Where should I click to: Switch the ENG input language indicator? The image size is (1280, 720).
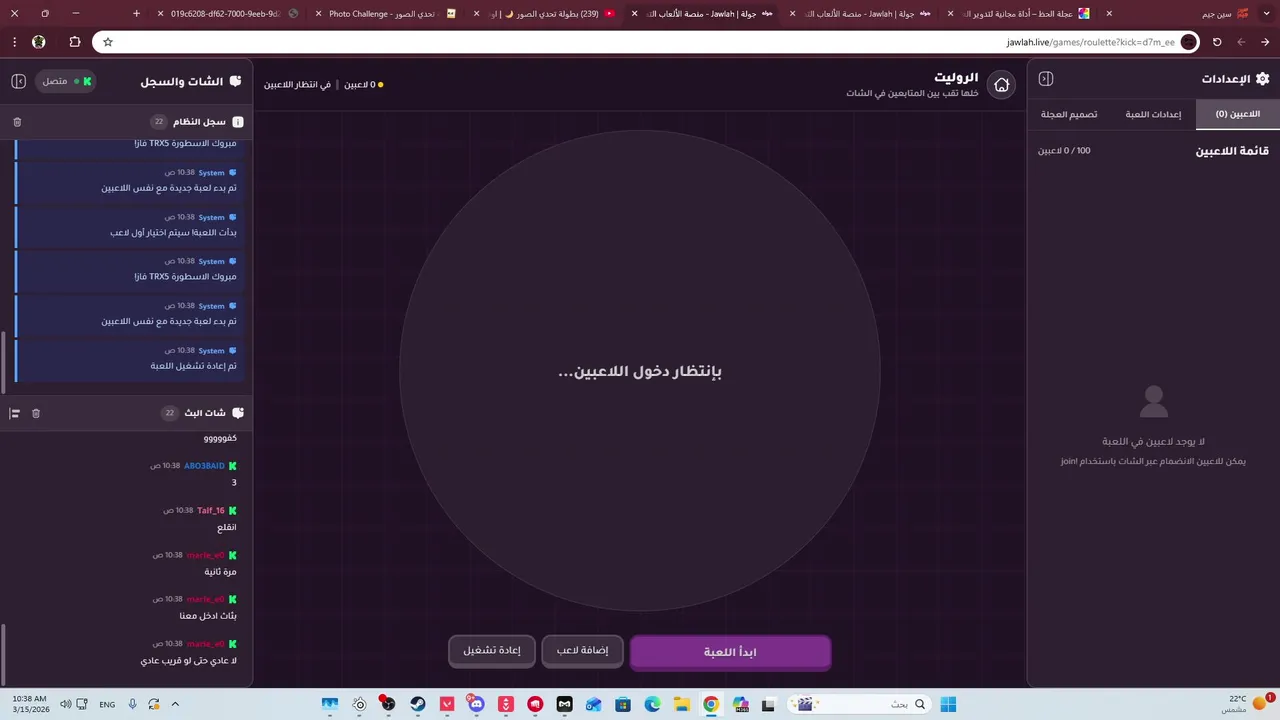tap(107, 704)
